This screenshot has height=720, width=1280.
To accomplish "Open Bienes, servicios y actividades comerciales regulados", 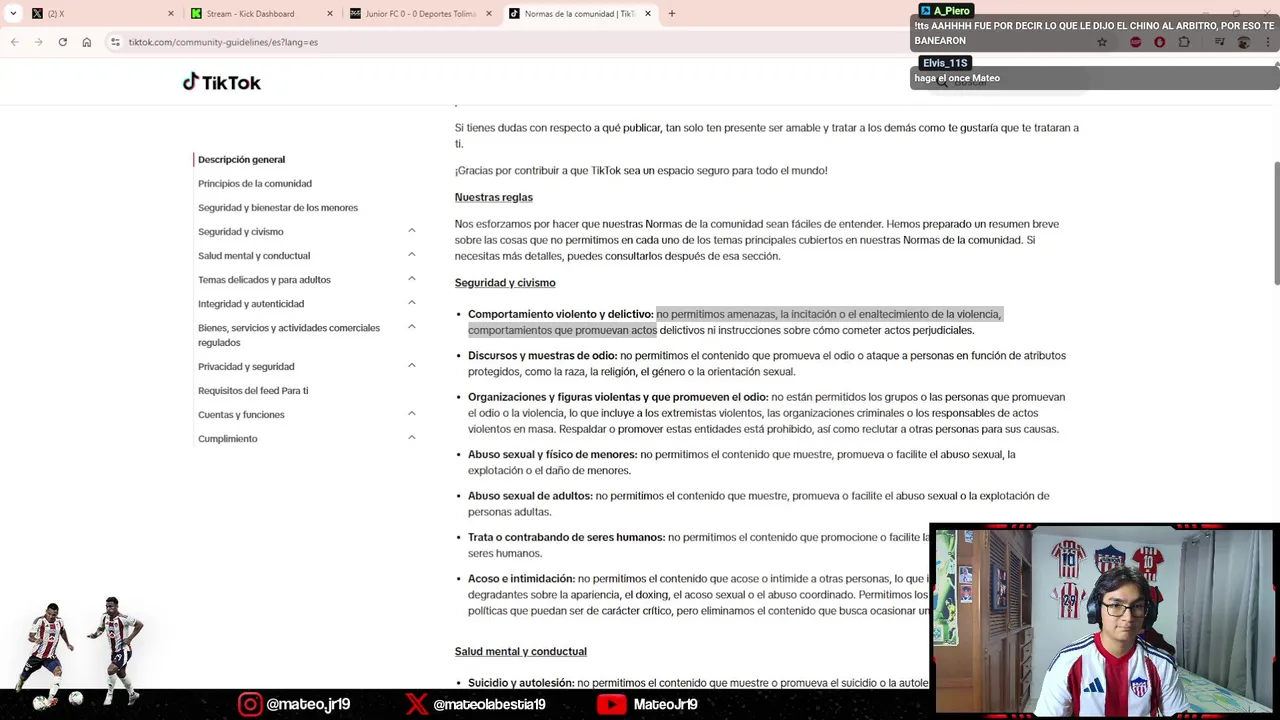I will click(289, 335).
